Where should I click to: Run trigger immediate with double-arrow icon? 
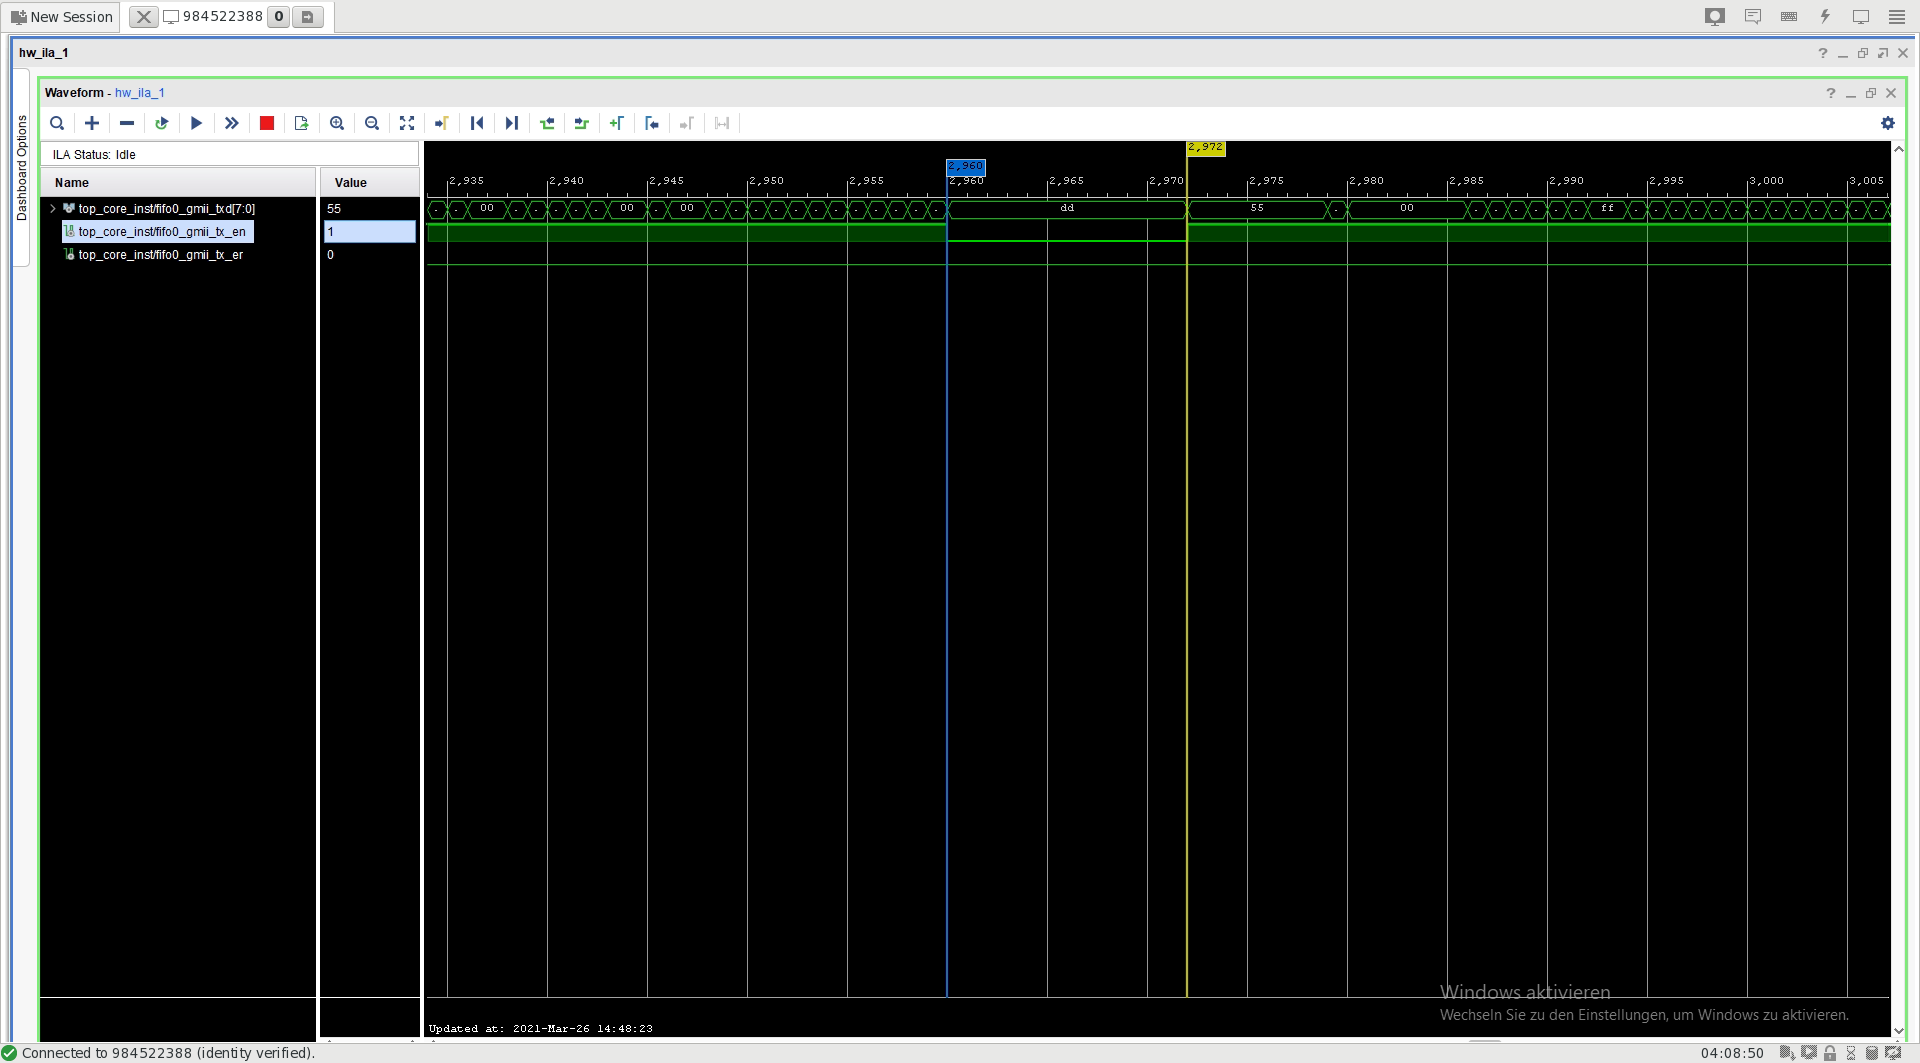click(232, 123)
